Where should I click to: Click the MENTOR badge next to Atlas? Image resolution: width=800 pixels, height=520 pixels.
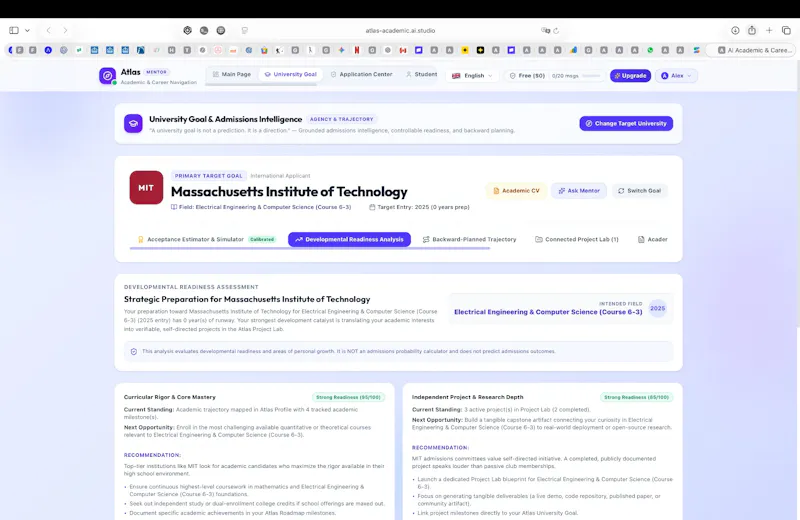[x=157, y=72]
